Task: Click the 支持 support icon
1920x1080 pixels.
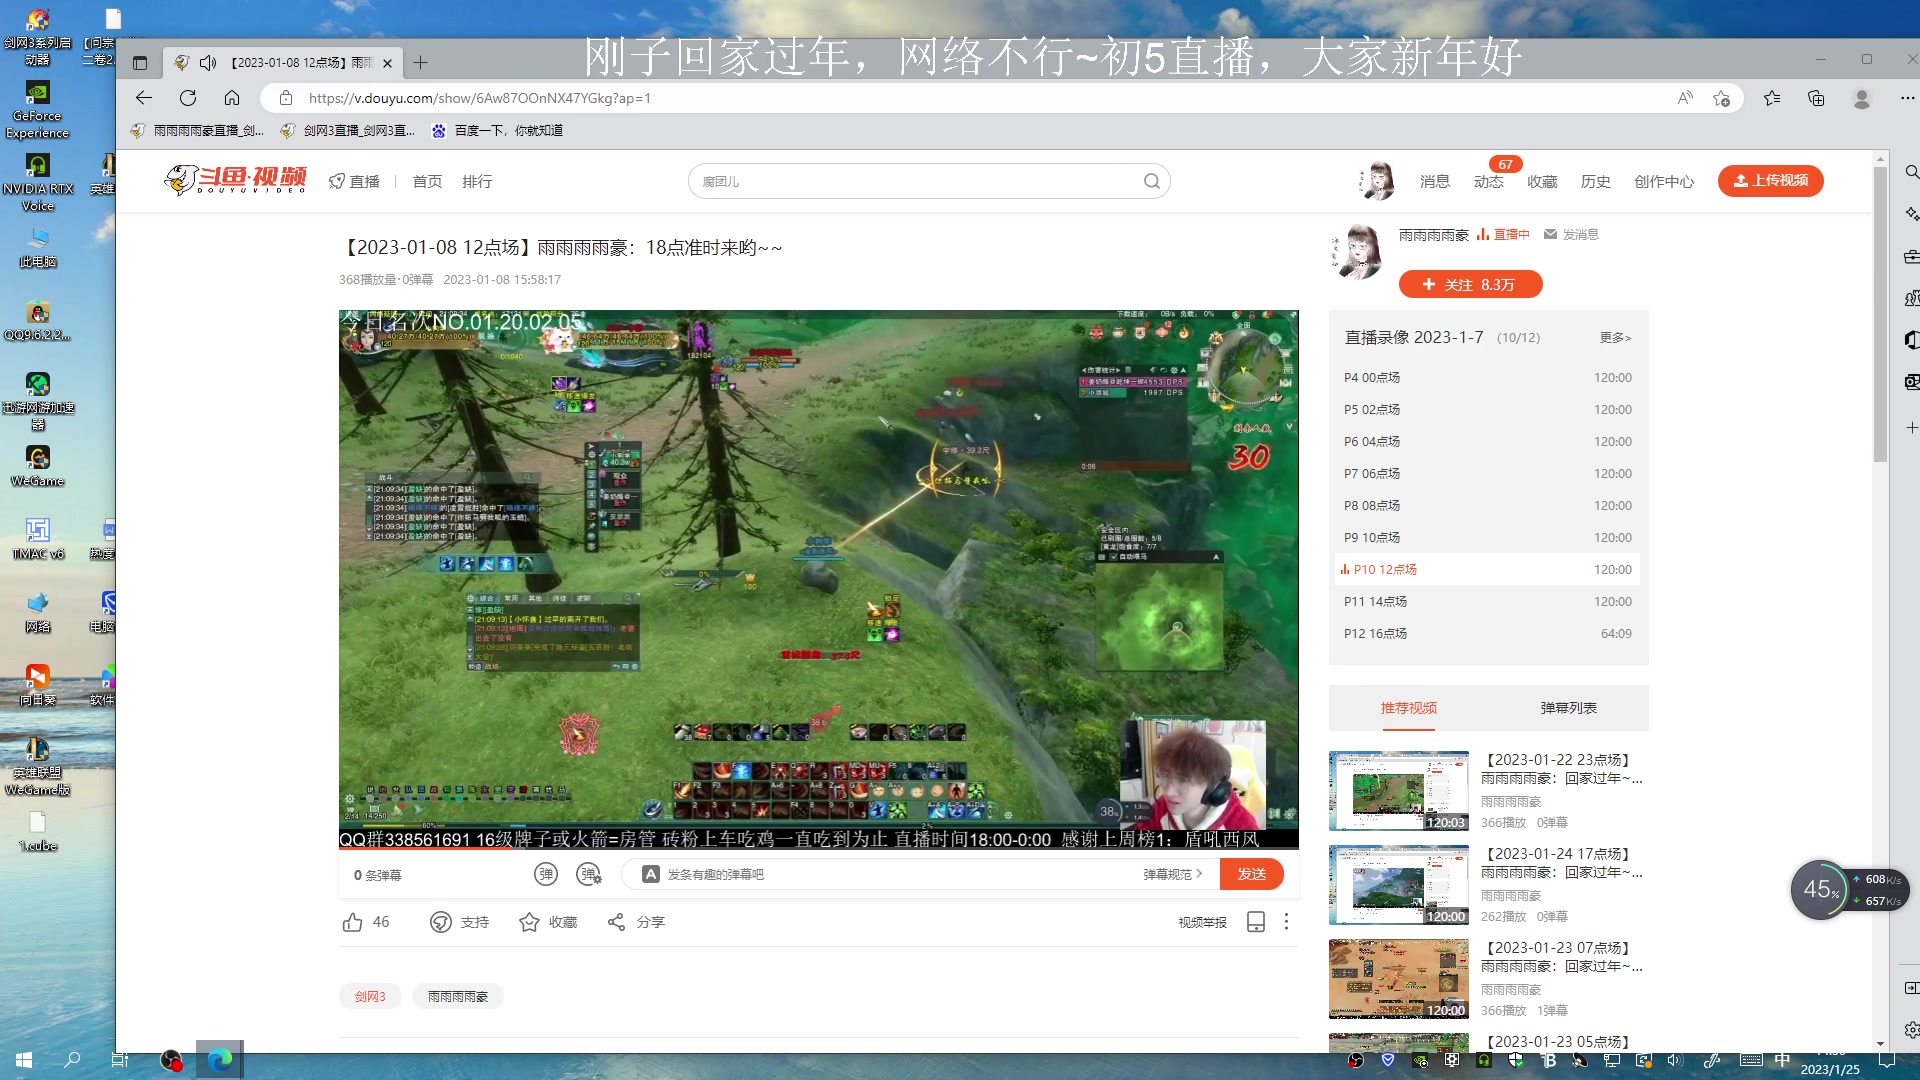Action: (441, 922)
